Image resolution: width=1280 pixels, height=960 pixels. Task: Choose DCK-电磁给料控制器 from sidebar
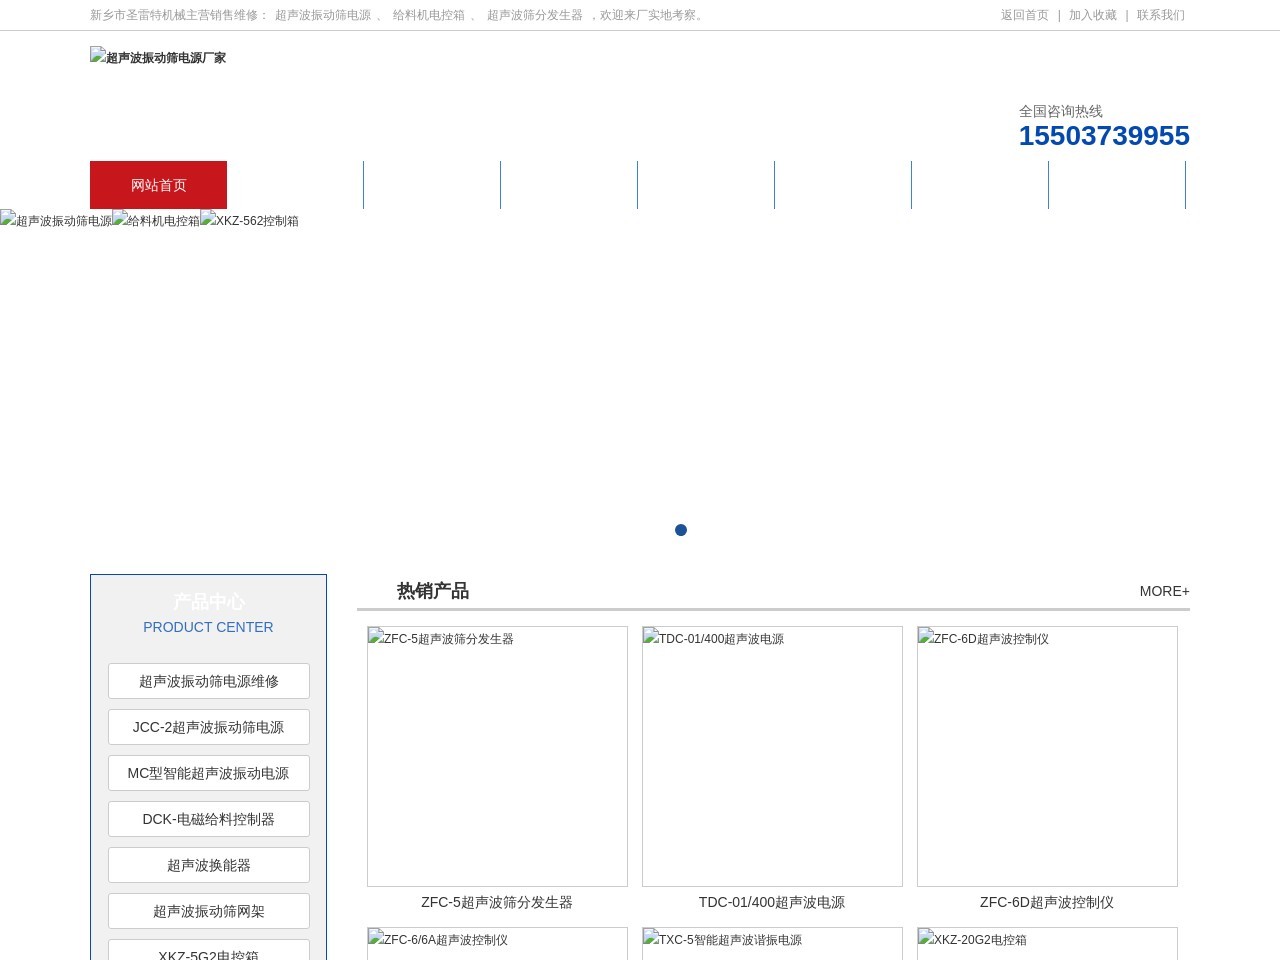pos(208,819)
